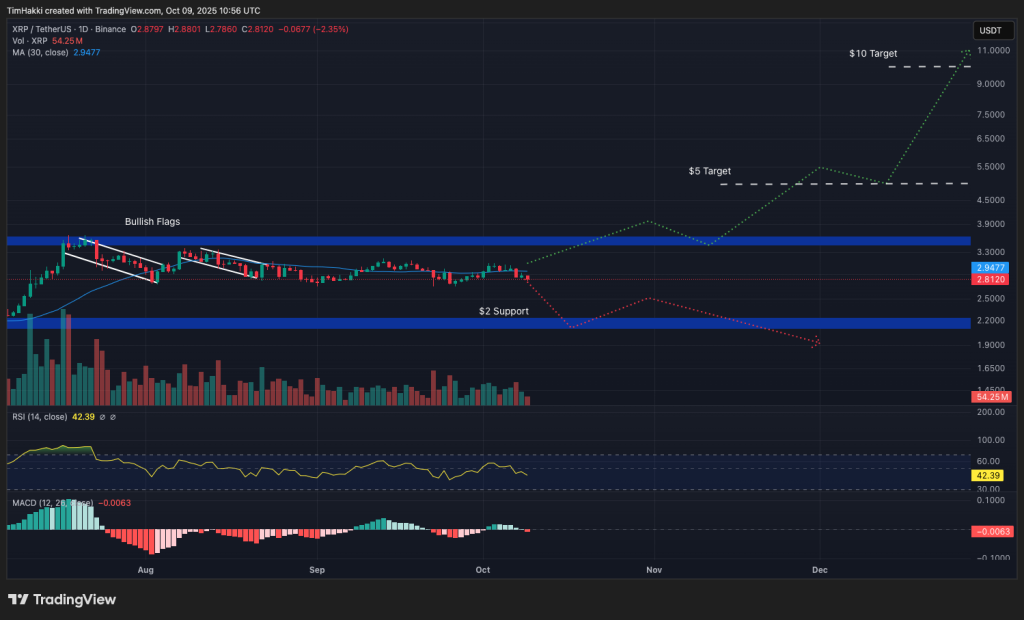This screenshot has height=620, width=1024.
Task: Click the second ∅ symbol beside RSI value
Action: point(113,417)
